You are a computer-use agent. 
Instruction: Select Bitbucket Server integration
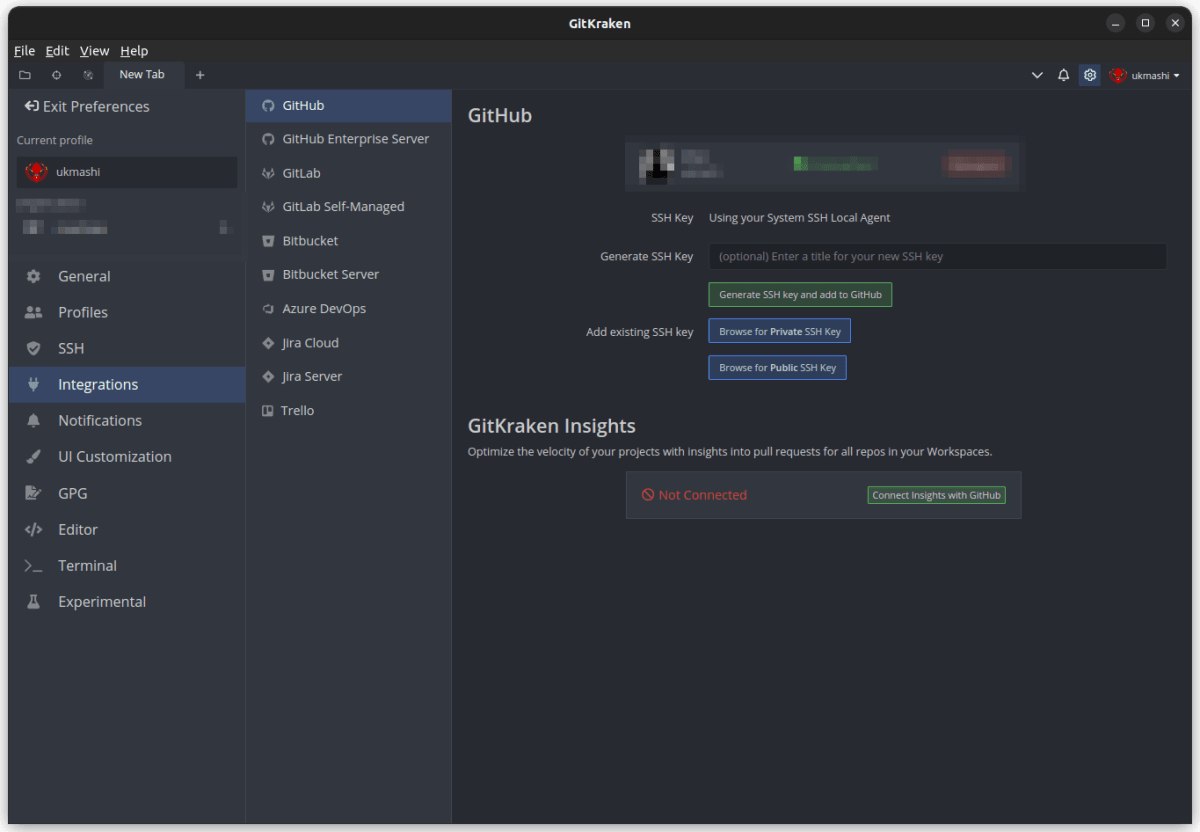(349, 274)
